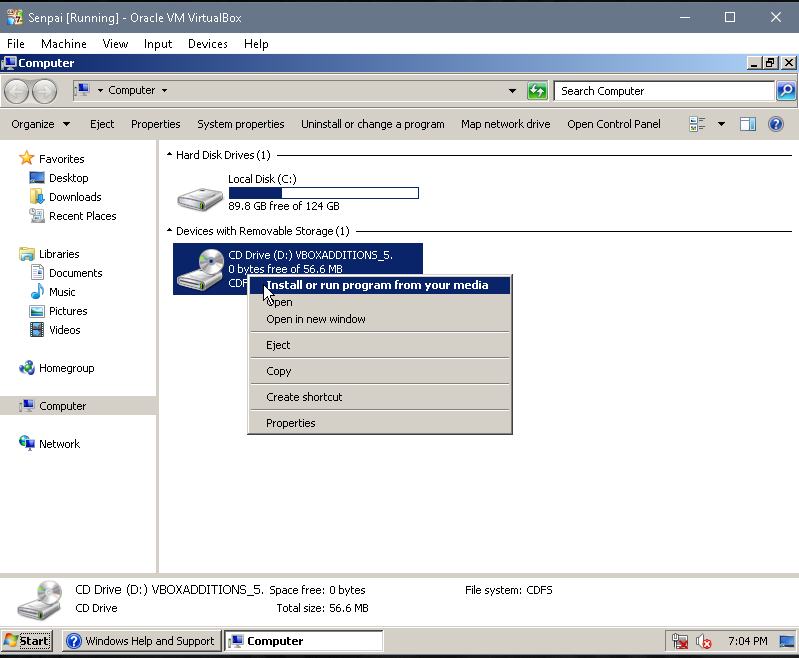This screenshot has width=799, height=658.
Task: Open the VirtualBox File menu
Action: [16, 44]
